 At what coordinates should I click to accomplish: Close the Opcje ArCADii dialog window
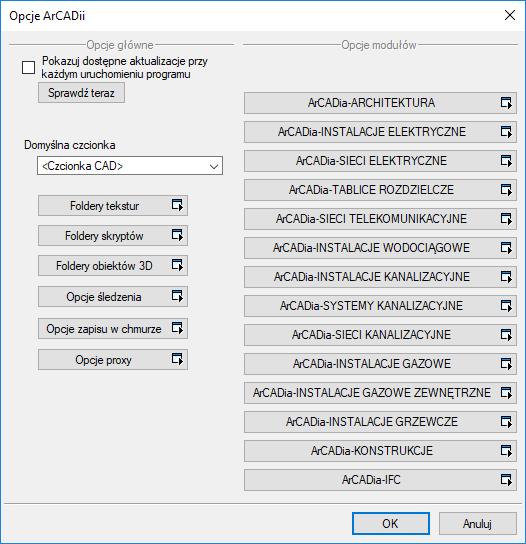tap(510, 15)
